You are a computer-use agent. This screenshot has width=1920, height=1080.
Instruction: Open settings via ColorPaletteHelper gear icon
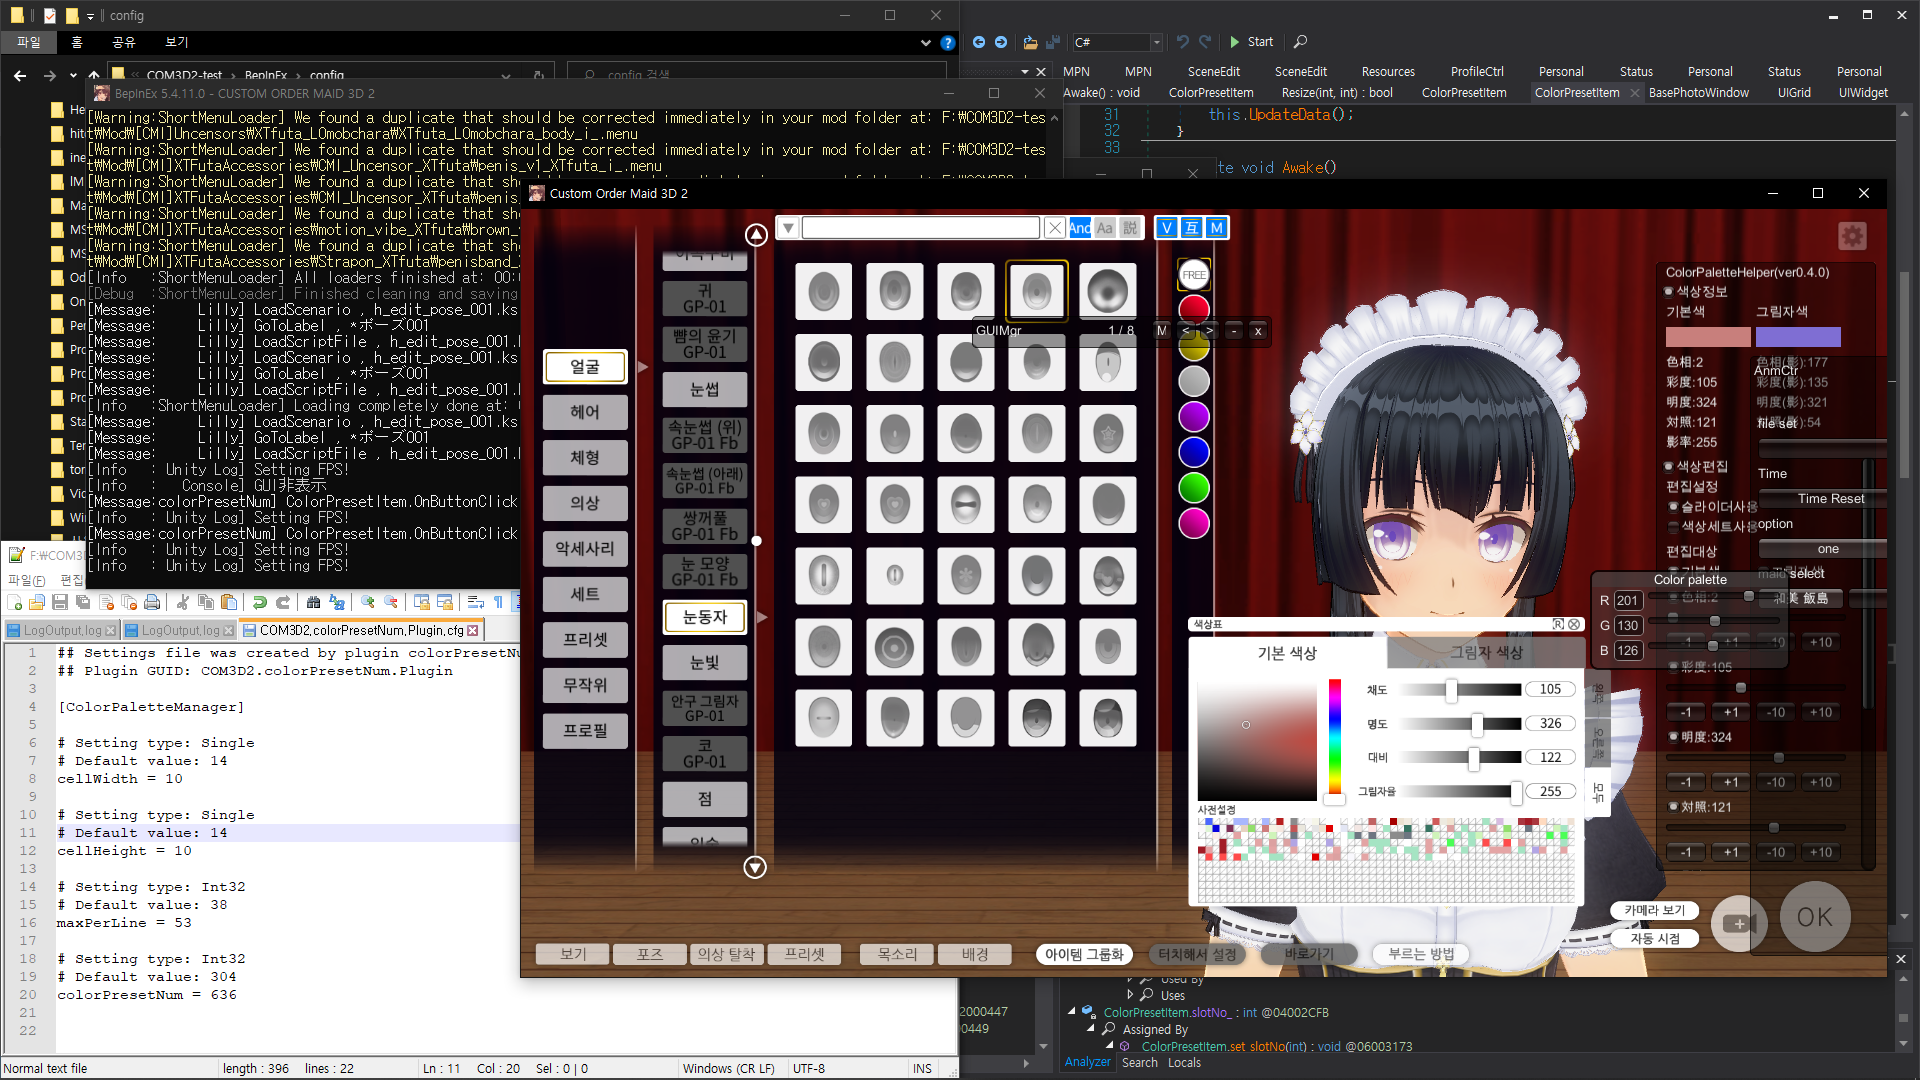pos(1852,236)
